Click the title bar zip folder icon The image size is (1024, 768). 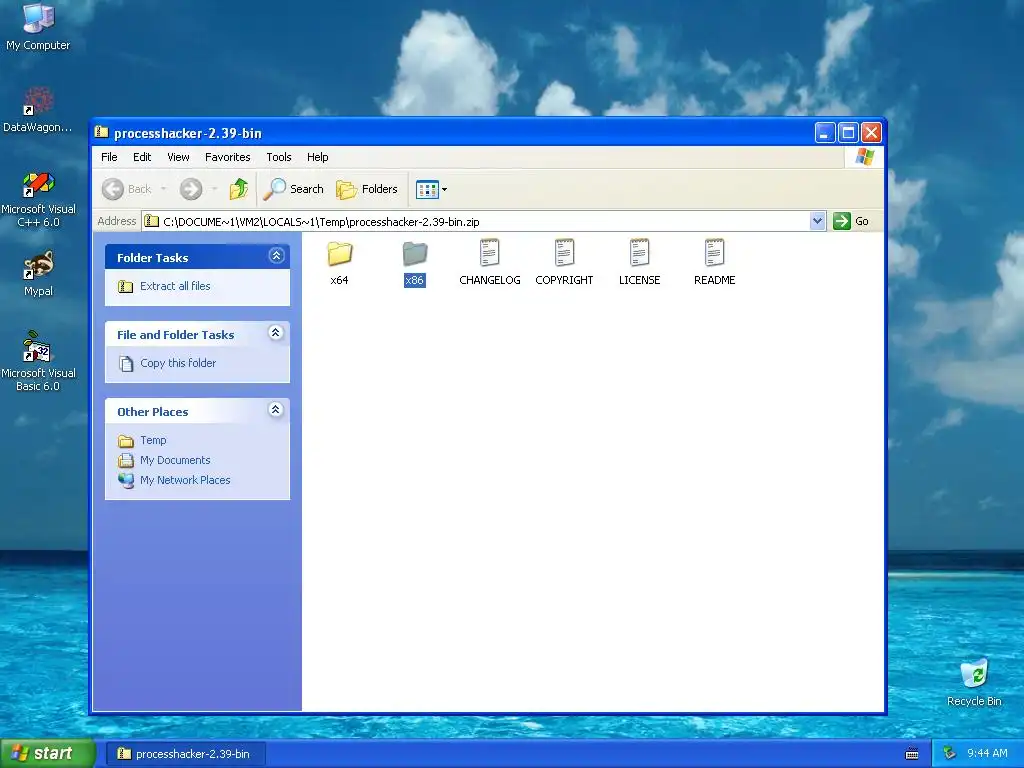(101, 133)
